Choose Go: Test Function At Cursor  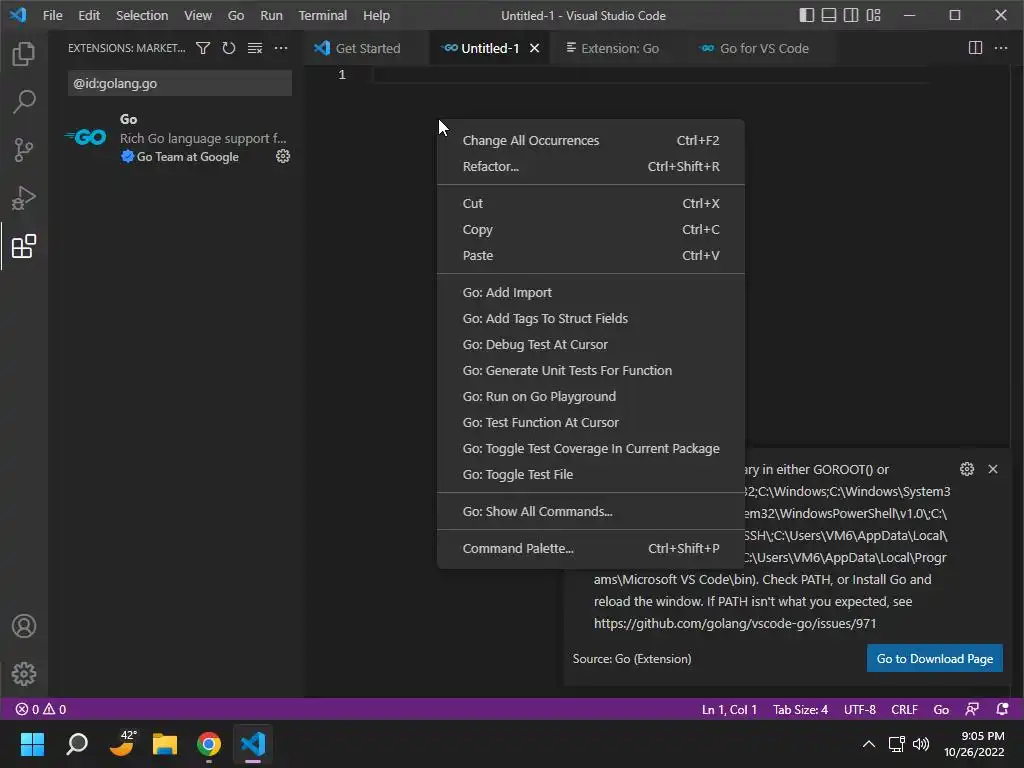(x=590, y=423)
